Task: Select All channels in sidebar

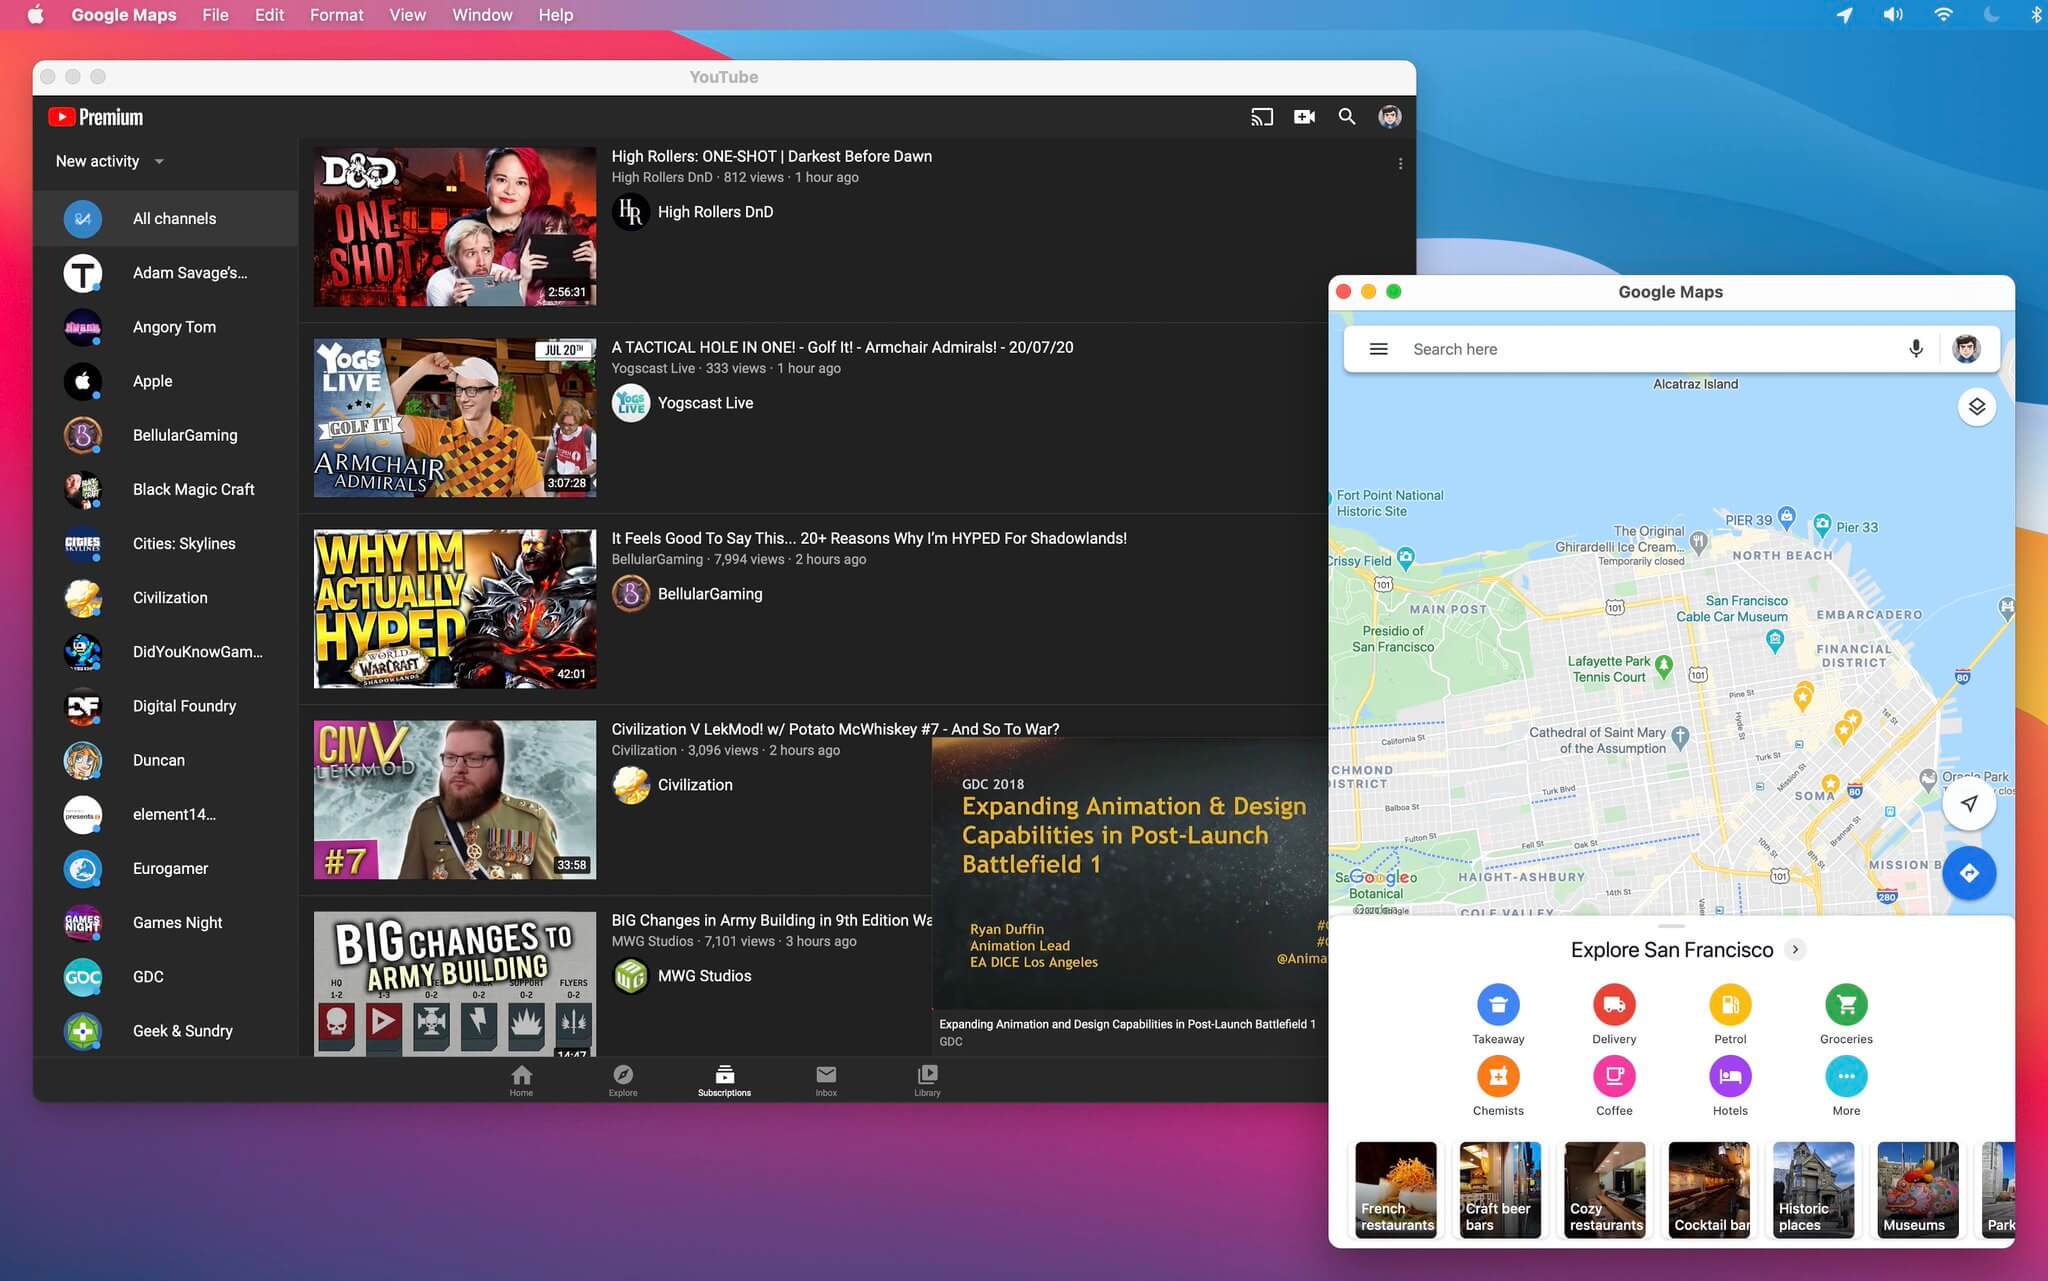Action: click(166, 219)
